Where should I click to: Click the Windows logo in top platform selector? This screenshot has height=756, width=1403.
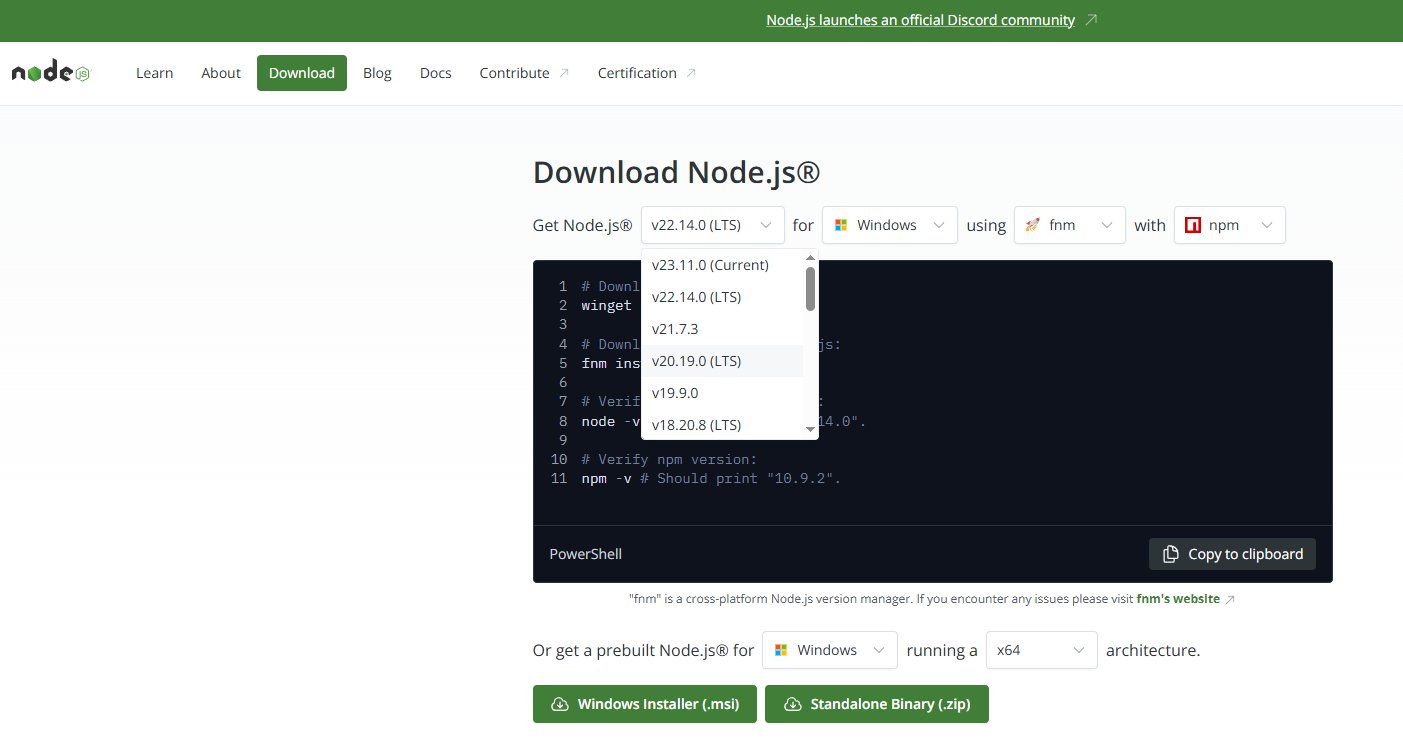[x=841, y=225]
